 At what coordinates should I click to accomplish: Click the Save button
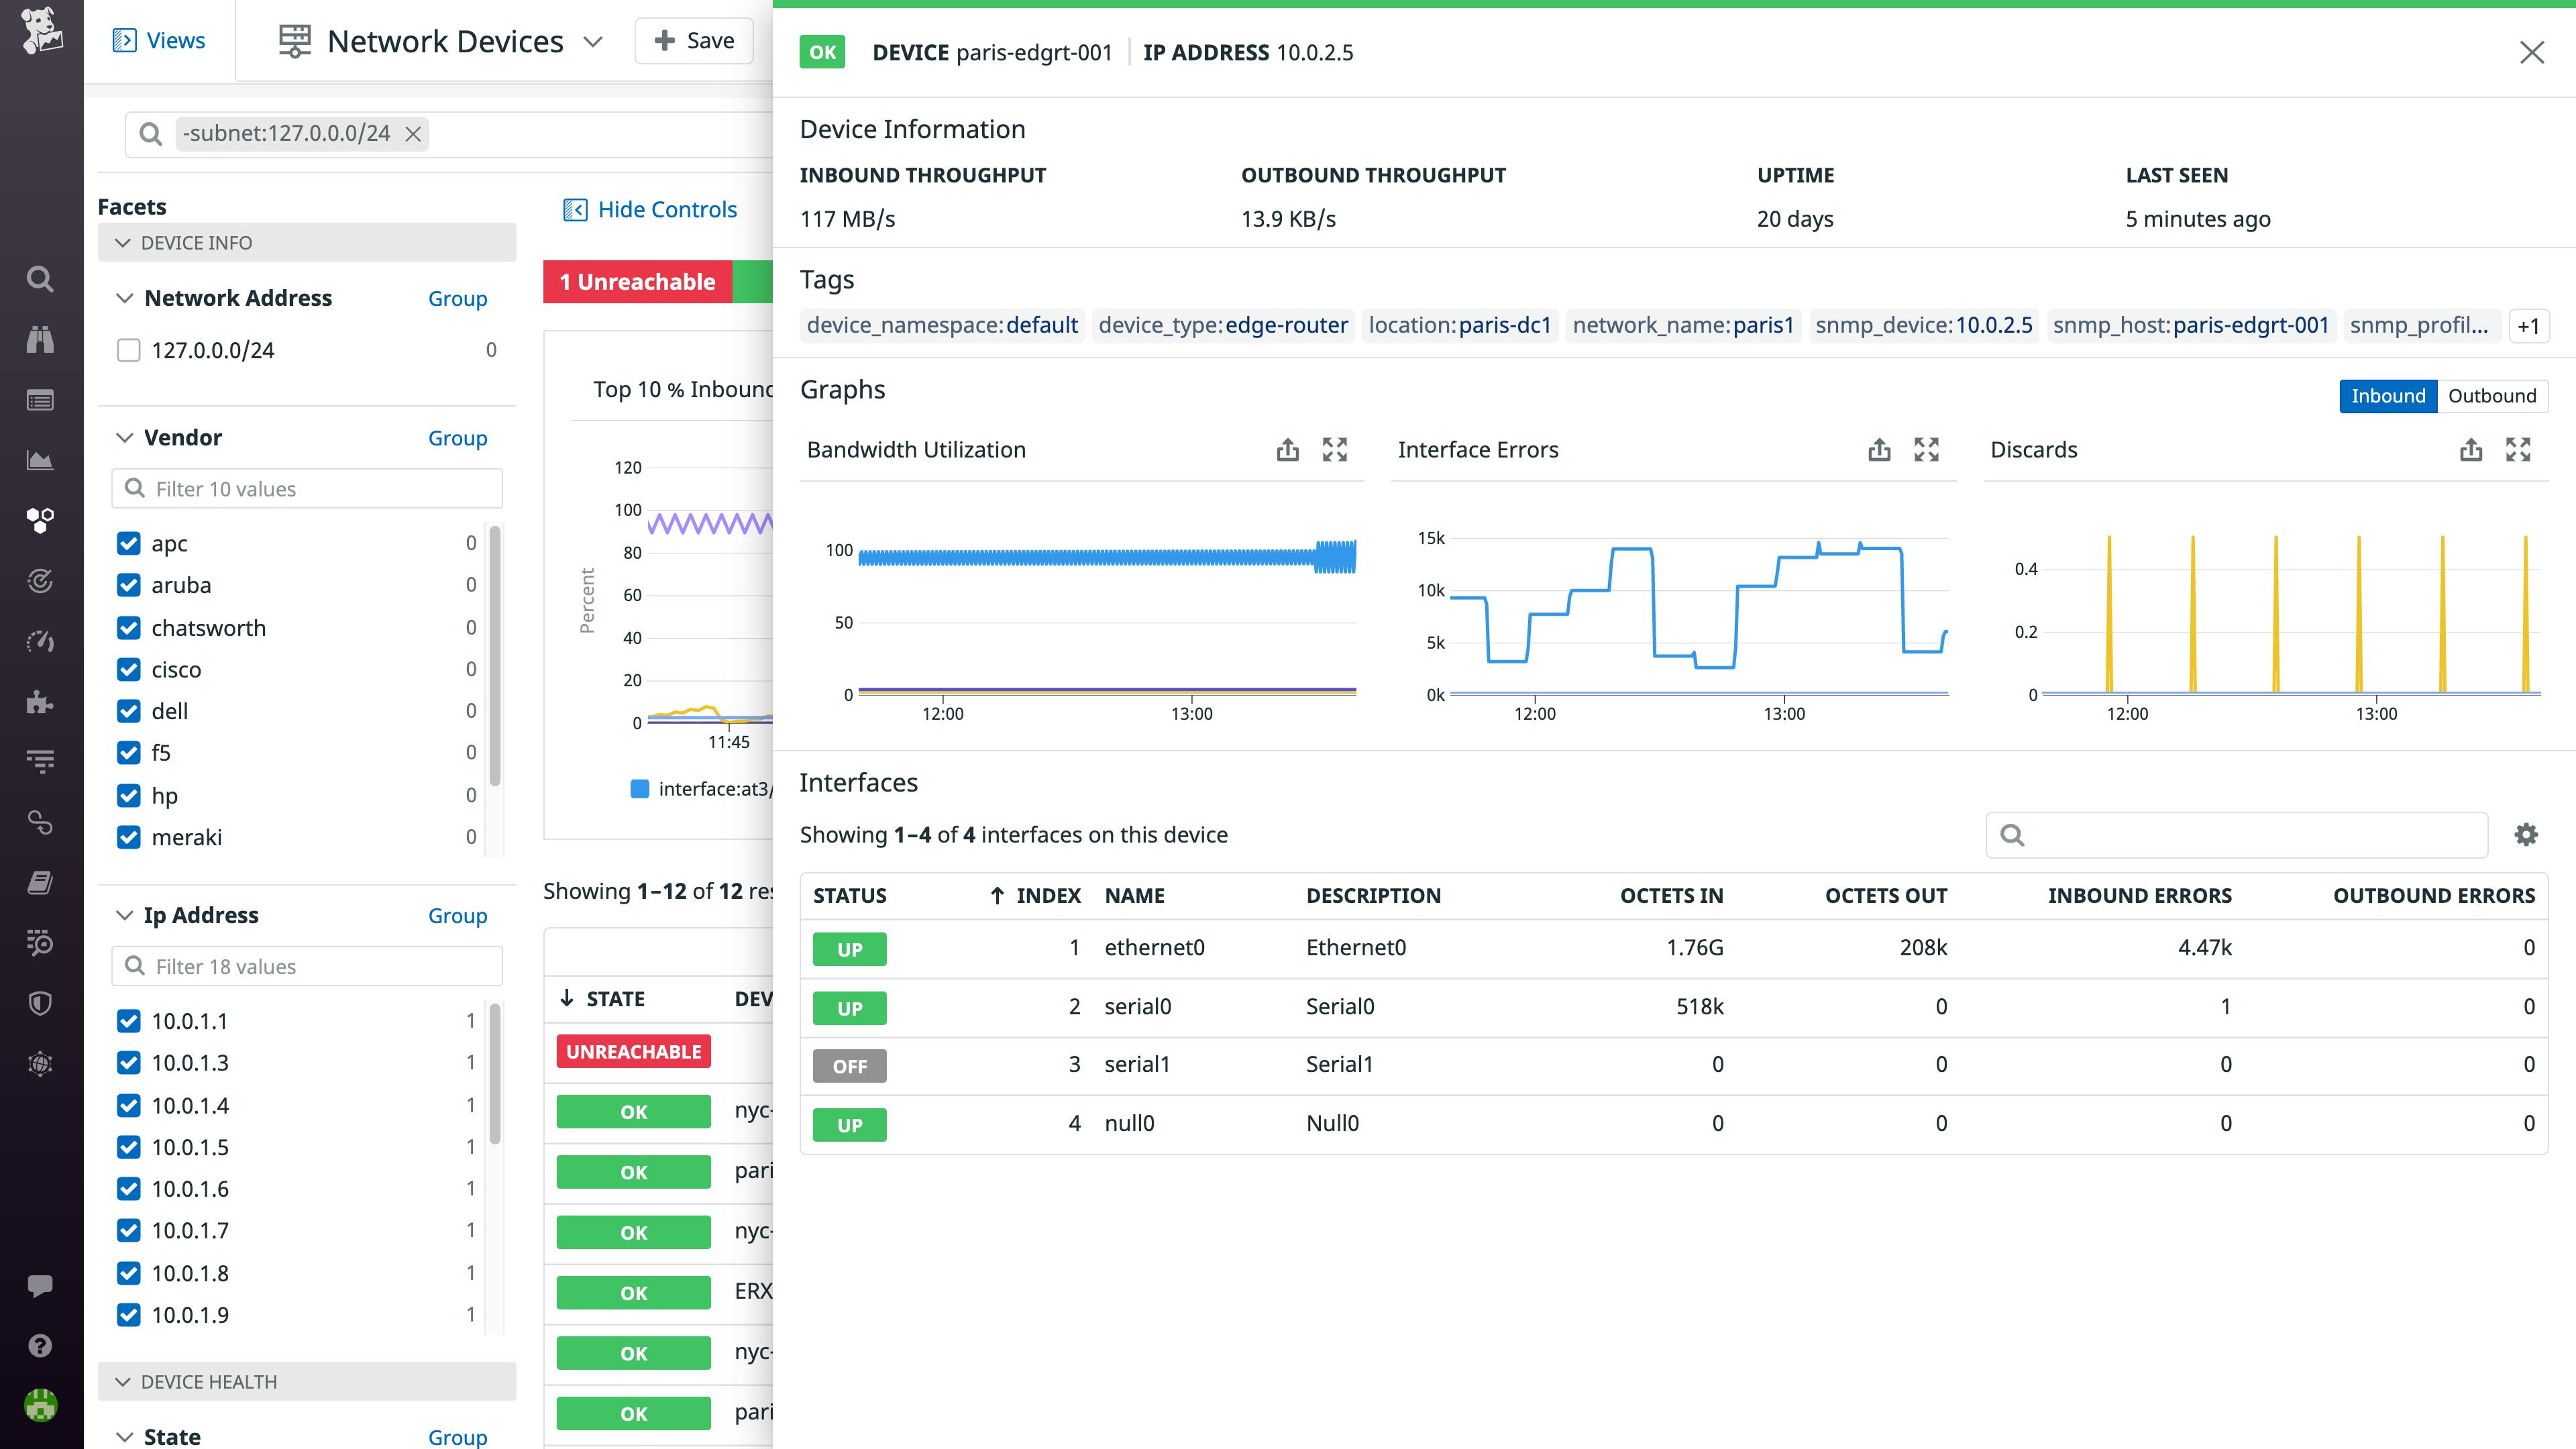point(694,41)
